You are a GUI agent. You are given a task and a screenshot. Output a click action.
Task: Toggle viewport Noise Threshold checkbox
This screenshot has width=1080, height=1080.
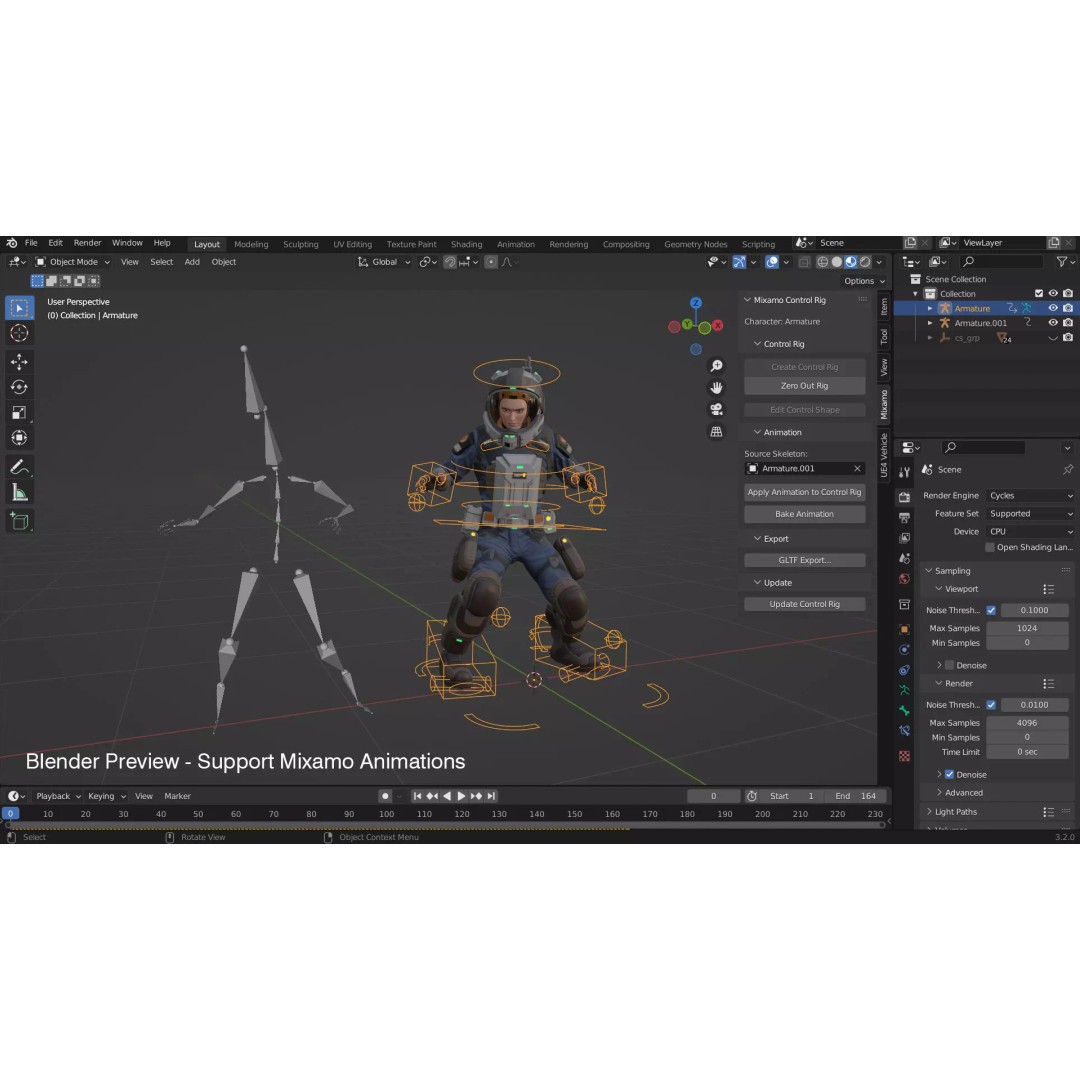click(x=991, y=610)
